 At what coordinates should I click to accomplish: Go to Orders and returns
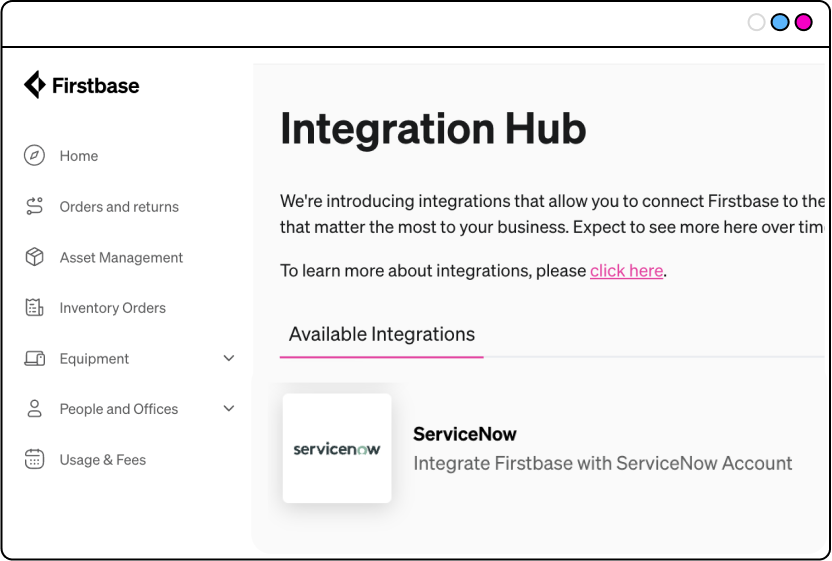pos(119,206)
